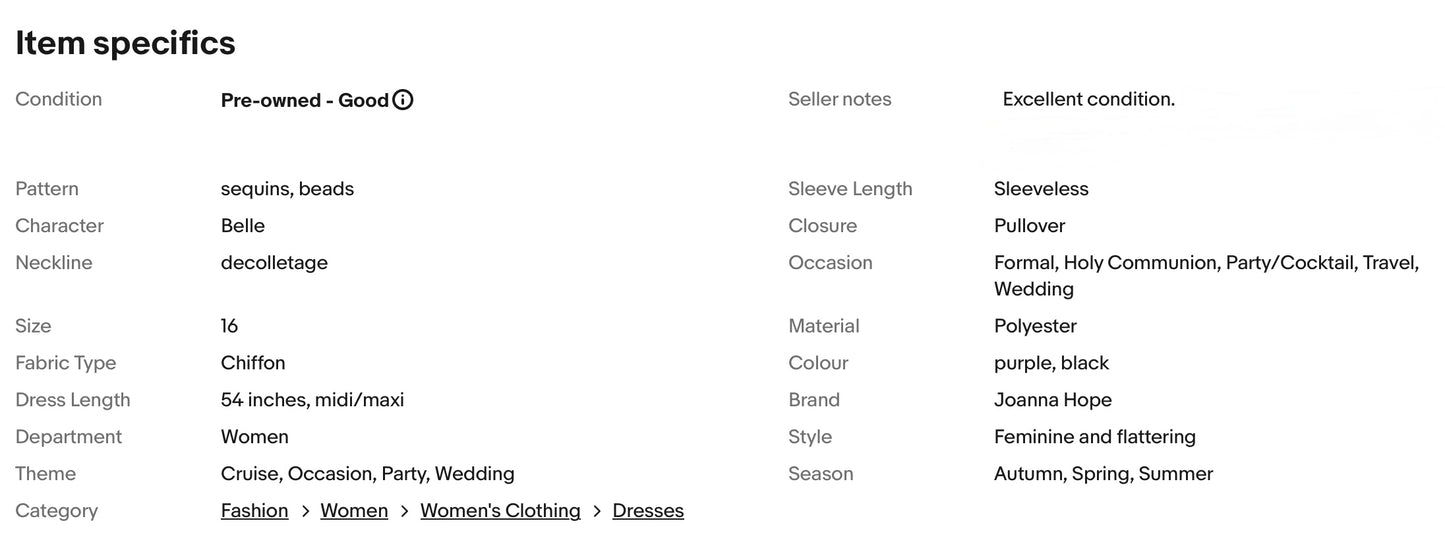Click the Autumn, Spring, Summer season value
This screenshot has height=556, width=1445.
click(x=1103, y=474)
